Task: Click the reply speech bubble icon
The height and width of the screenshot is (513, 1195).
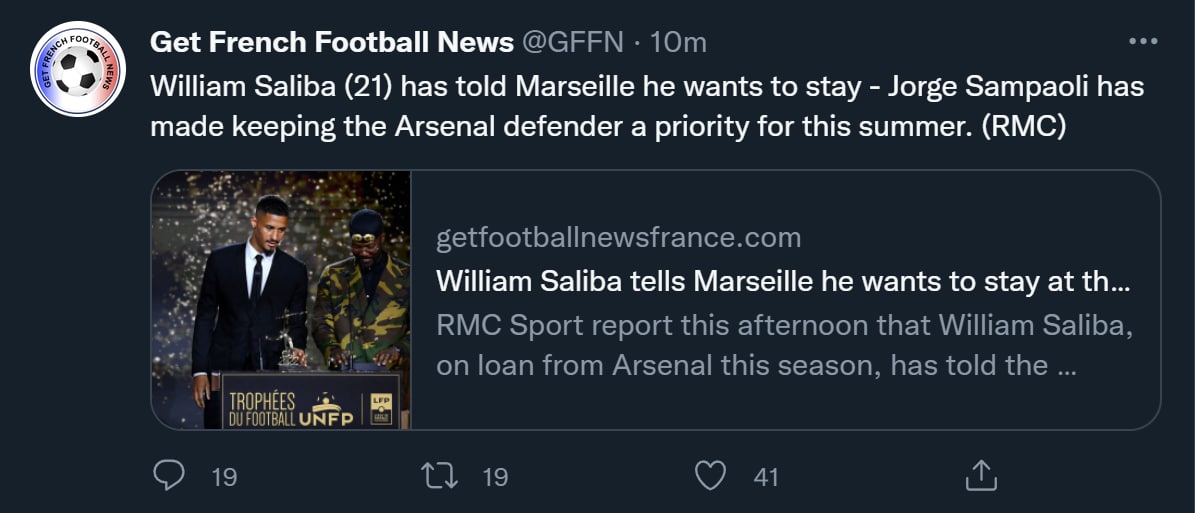Action: click(169, 475)
